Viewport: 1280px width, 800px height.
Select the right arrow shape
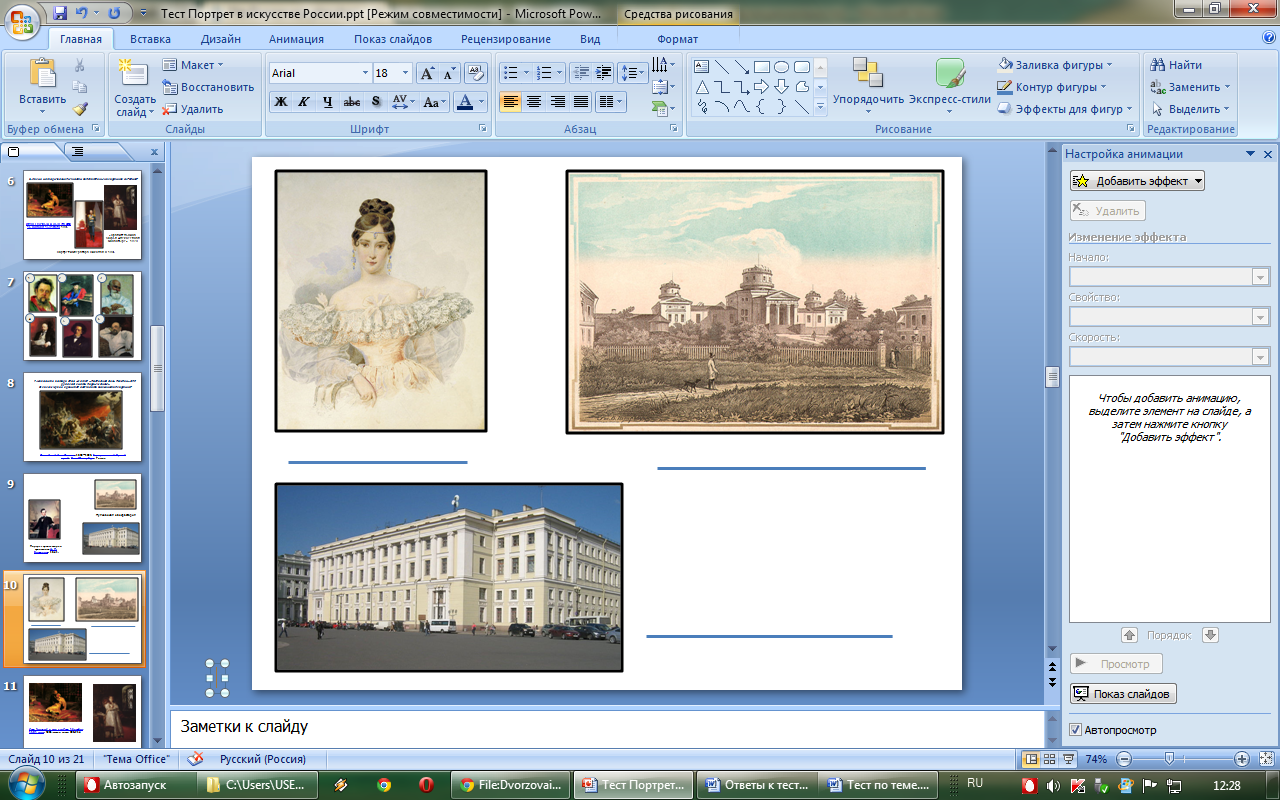point(761,87)
